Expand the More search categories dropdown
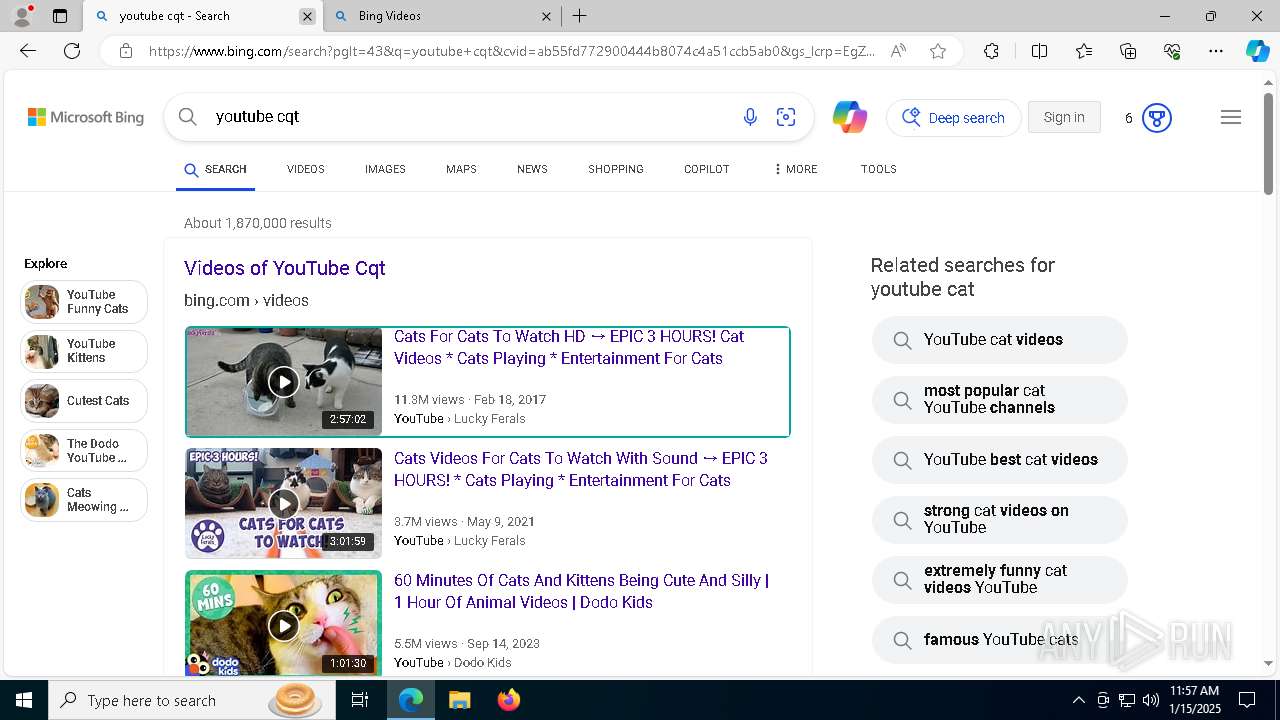This screenshot has width=1280, height=720. point(795,169)
